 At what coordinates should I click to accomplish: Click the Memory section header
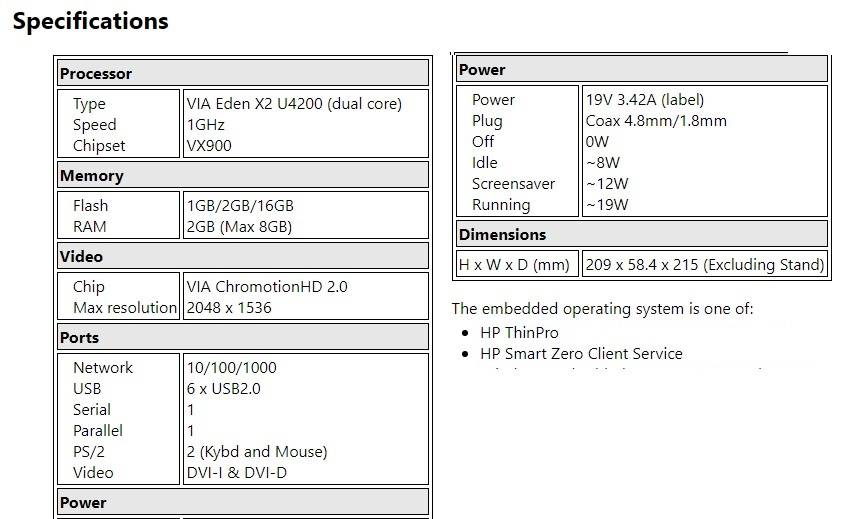[92, 176]
